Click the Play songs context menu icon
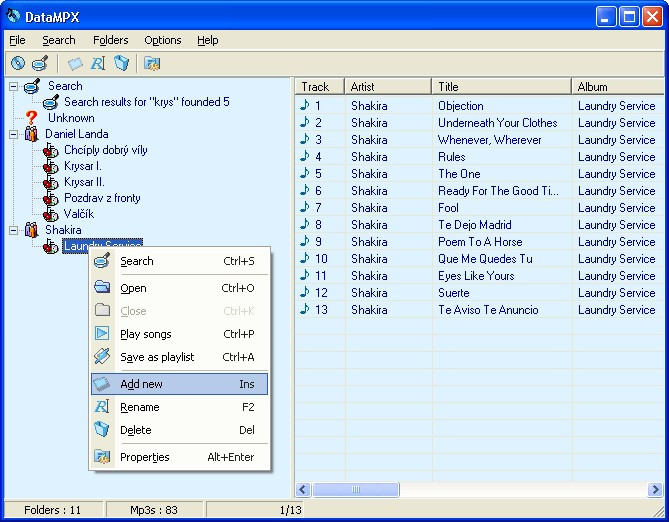 [x=102, y=333]
